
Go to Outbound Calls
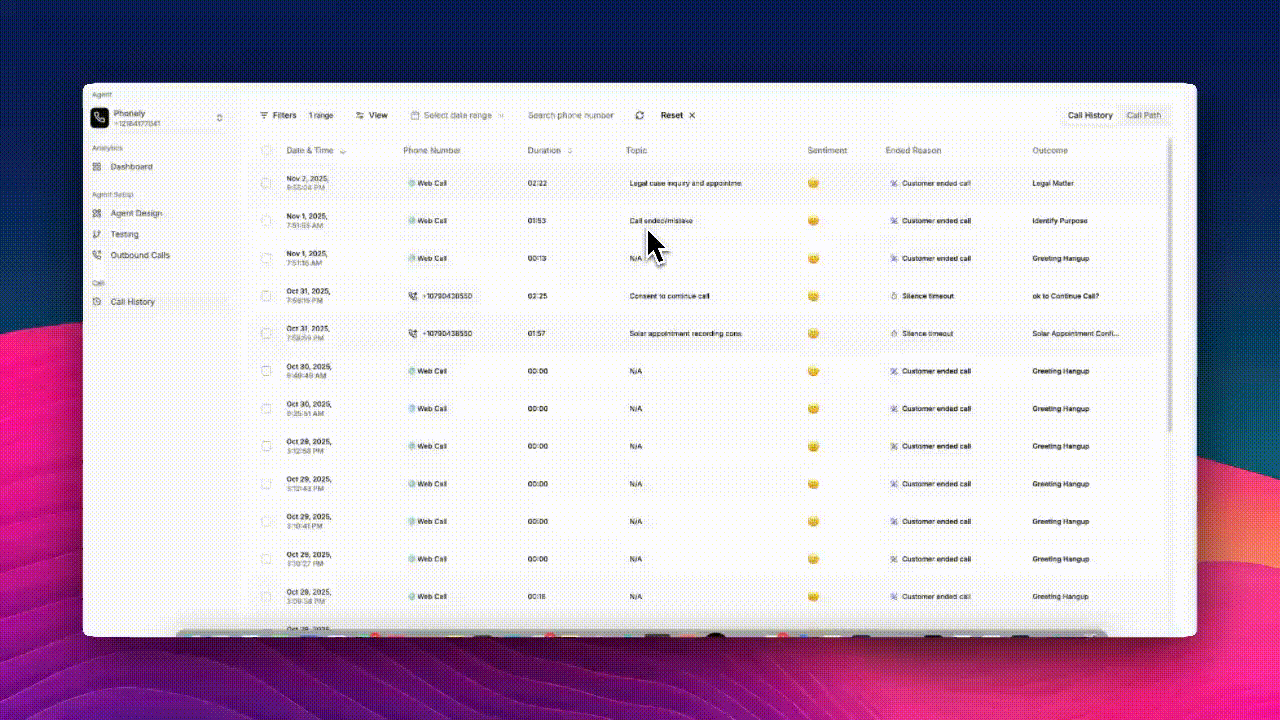click(x=139, y=255)
